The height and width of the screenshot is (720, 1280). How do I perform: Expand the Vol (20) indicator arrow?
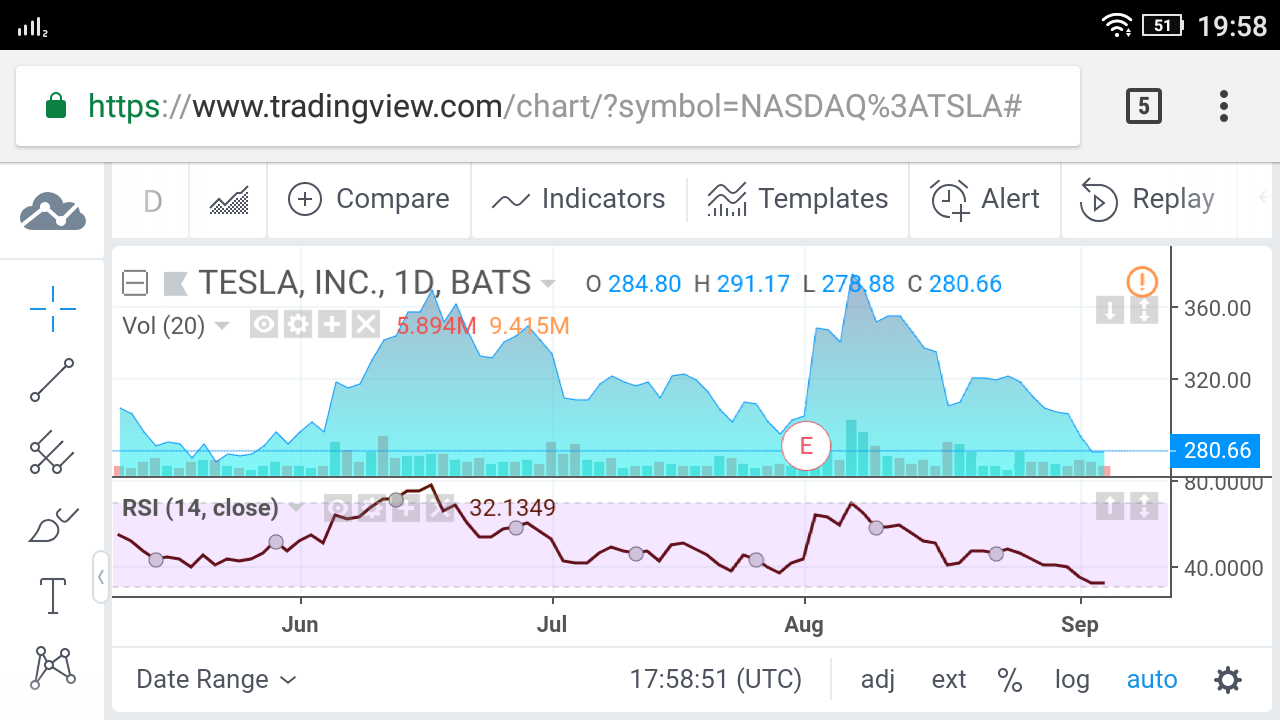pyautogui.click(x=222, y=326)
